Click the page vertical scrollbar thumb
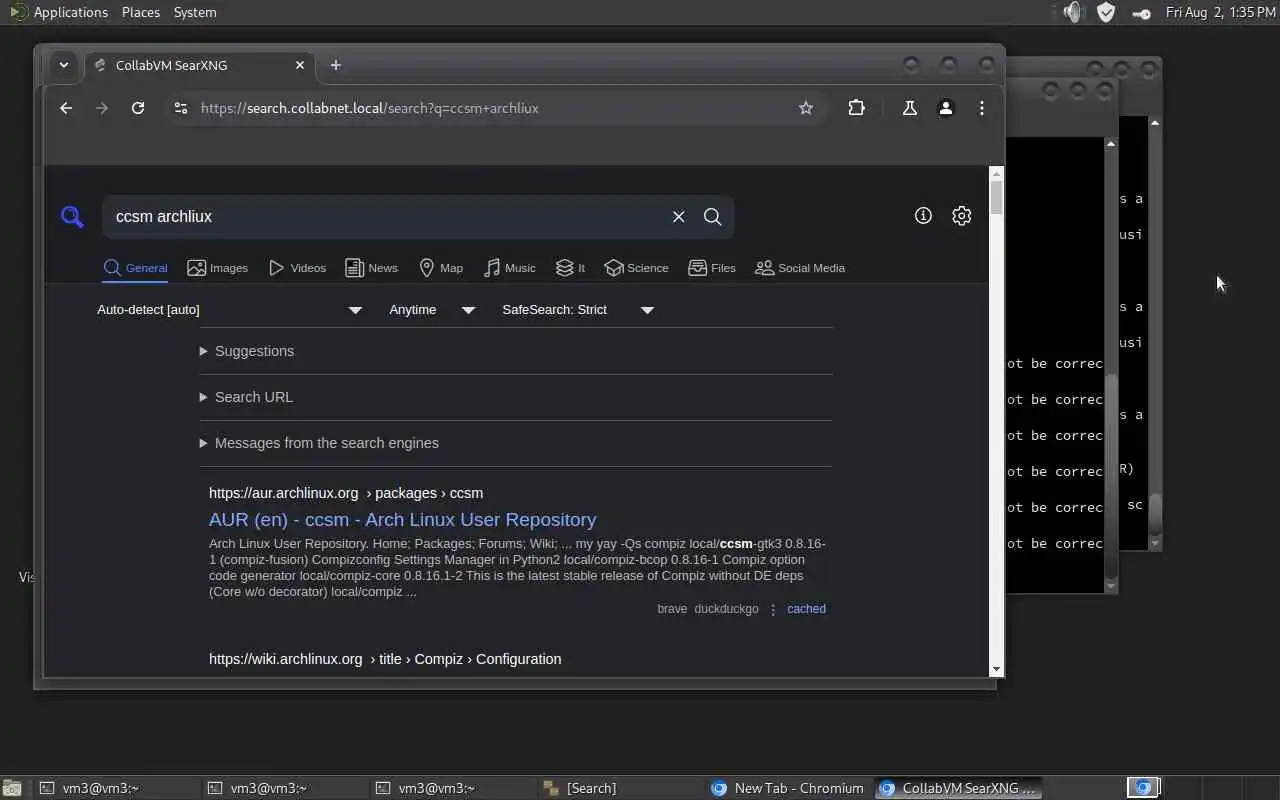Screen dimensions: 1280x800 click(x=996, y=197)
